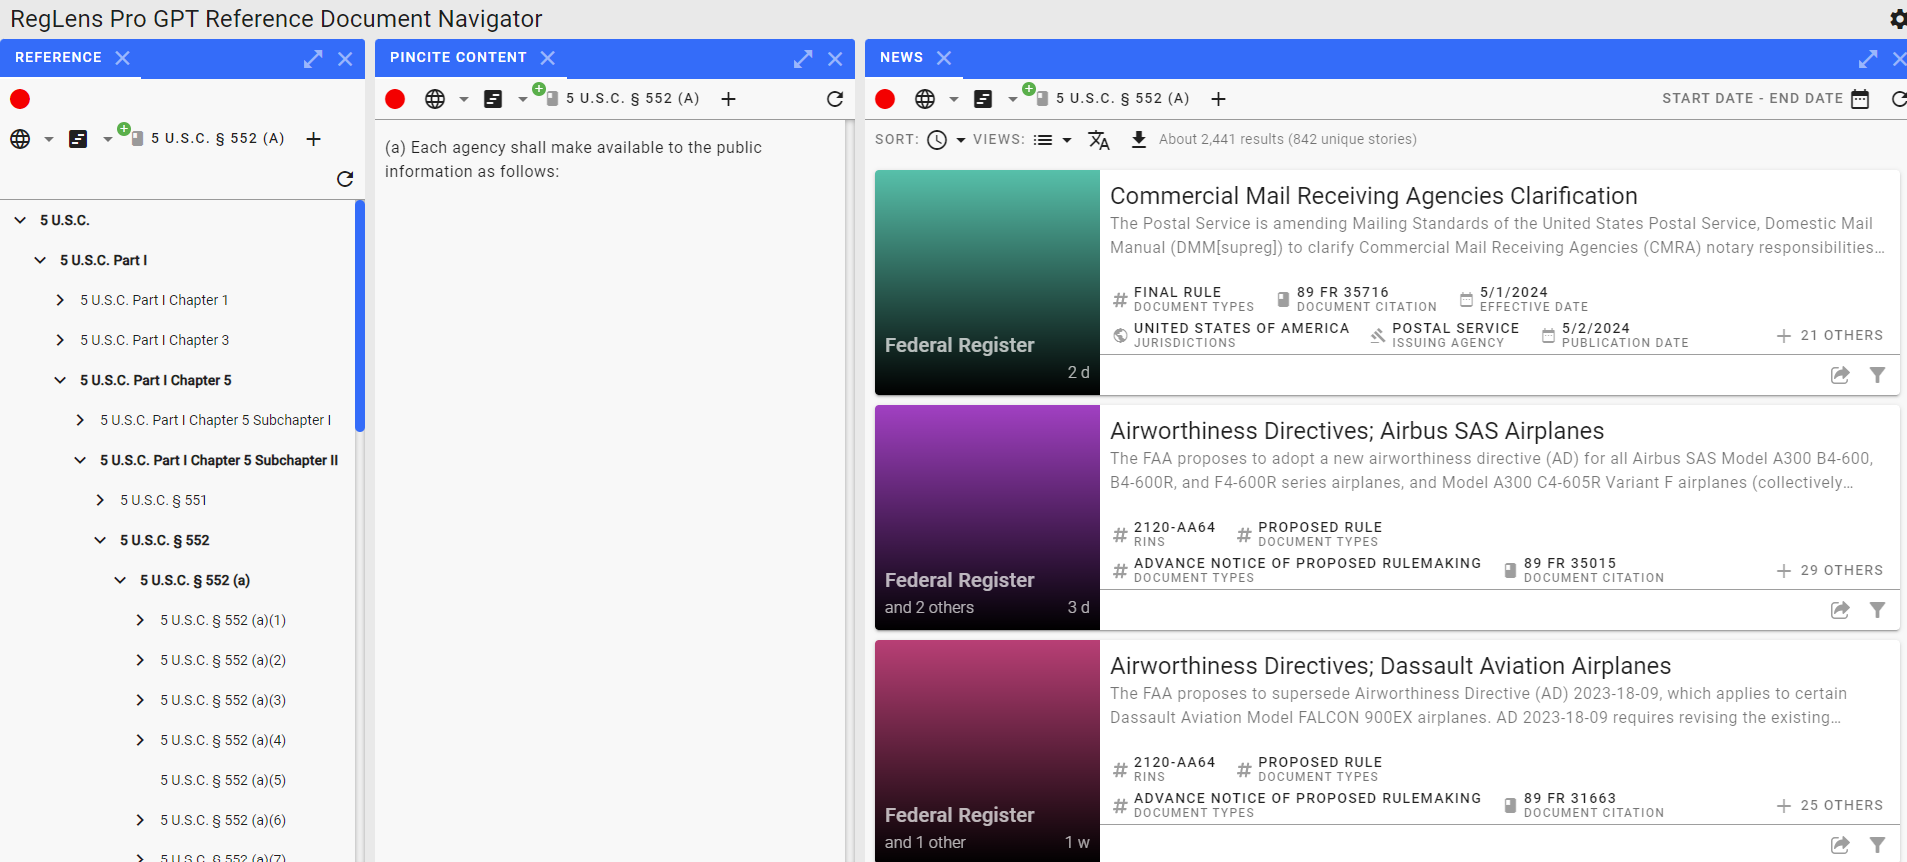
Task: Click the green Federal Register thumbnail
Action: click(x=987, y=282)
